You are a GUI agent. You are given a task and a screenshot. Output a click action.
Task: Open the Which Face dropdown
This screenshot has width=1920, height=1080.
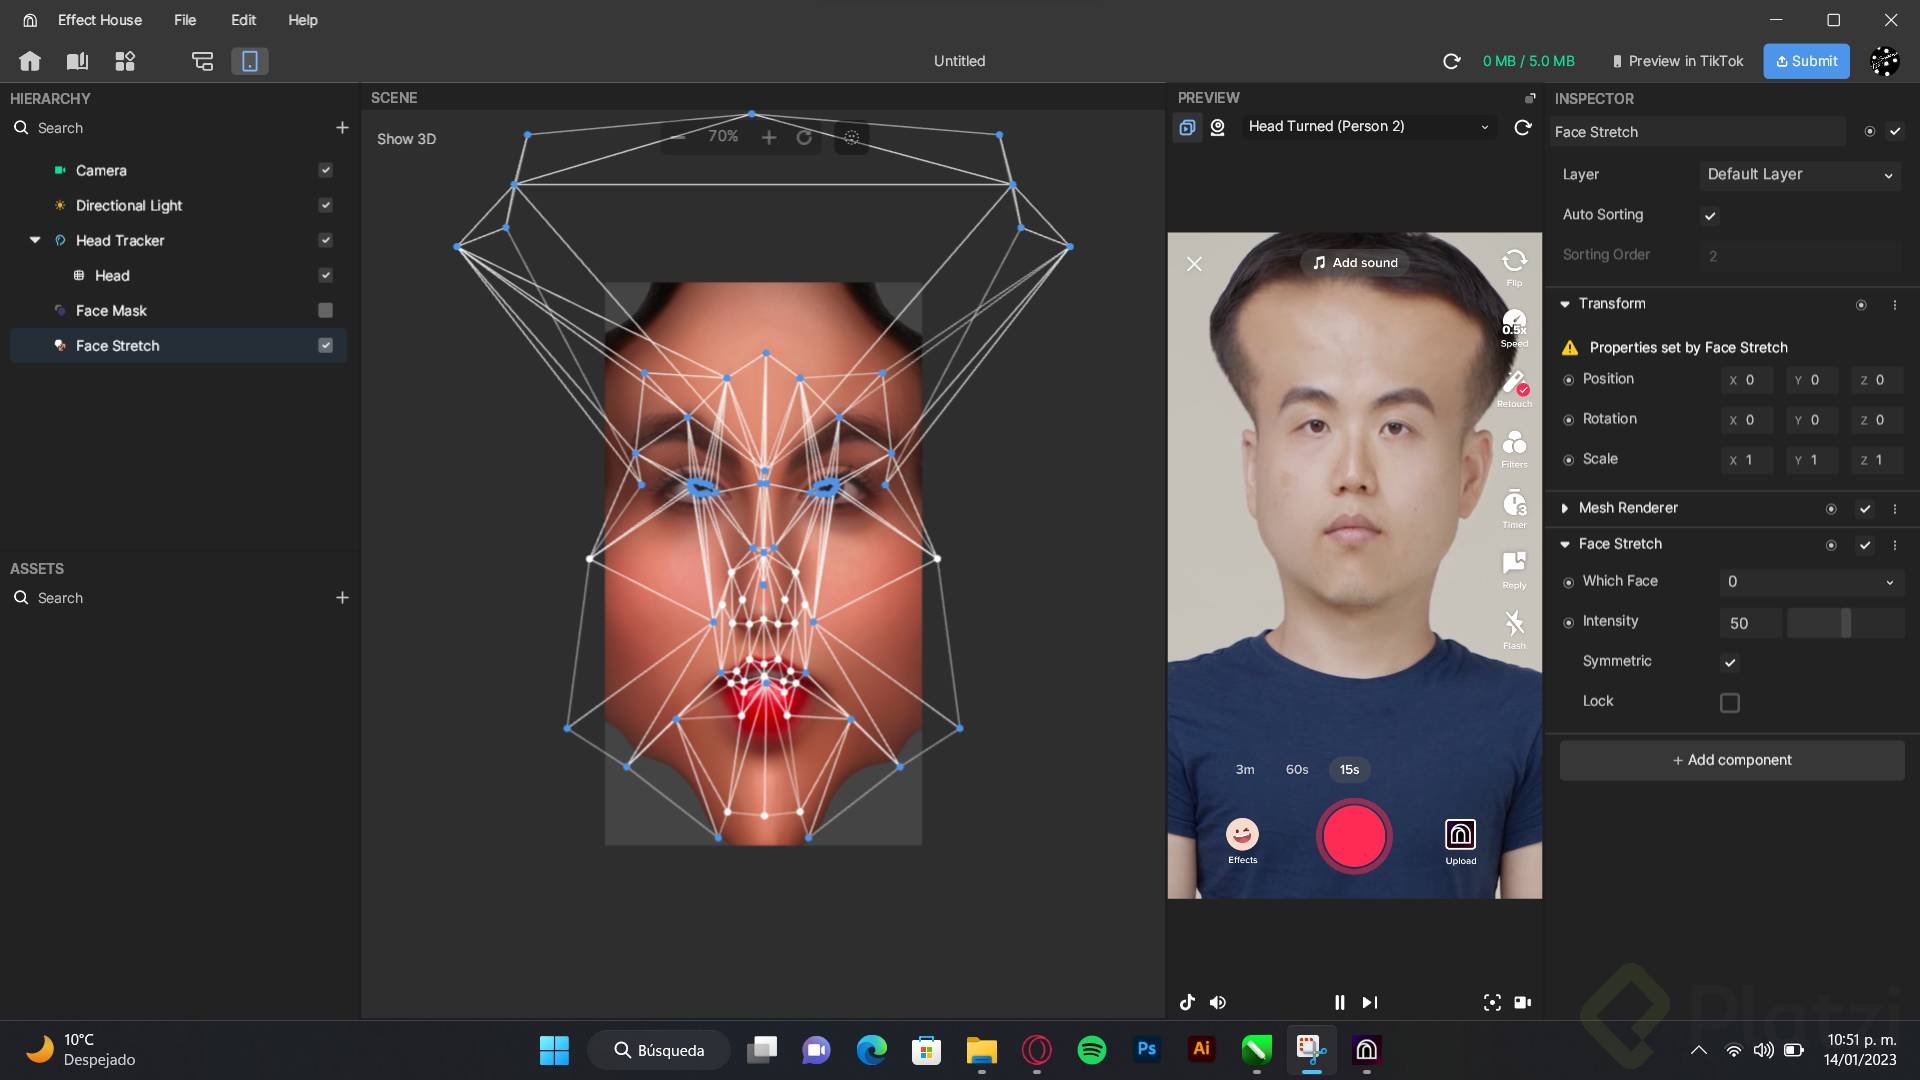point(1811,582)
